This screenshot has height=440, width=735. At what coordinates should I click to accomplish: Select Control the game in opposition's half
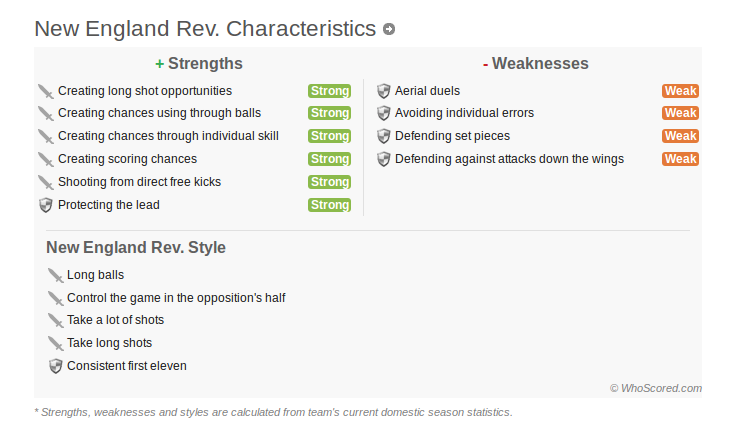176,298
